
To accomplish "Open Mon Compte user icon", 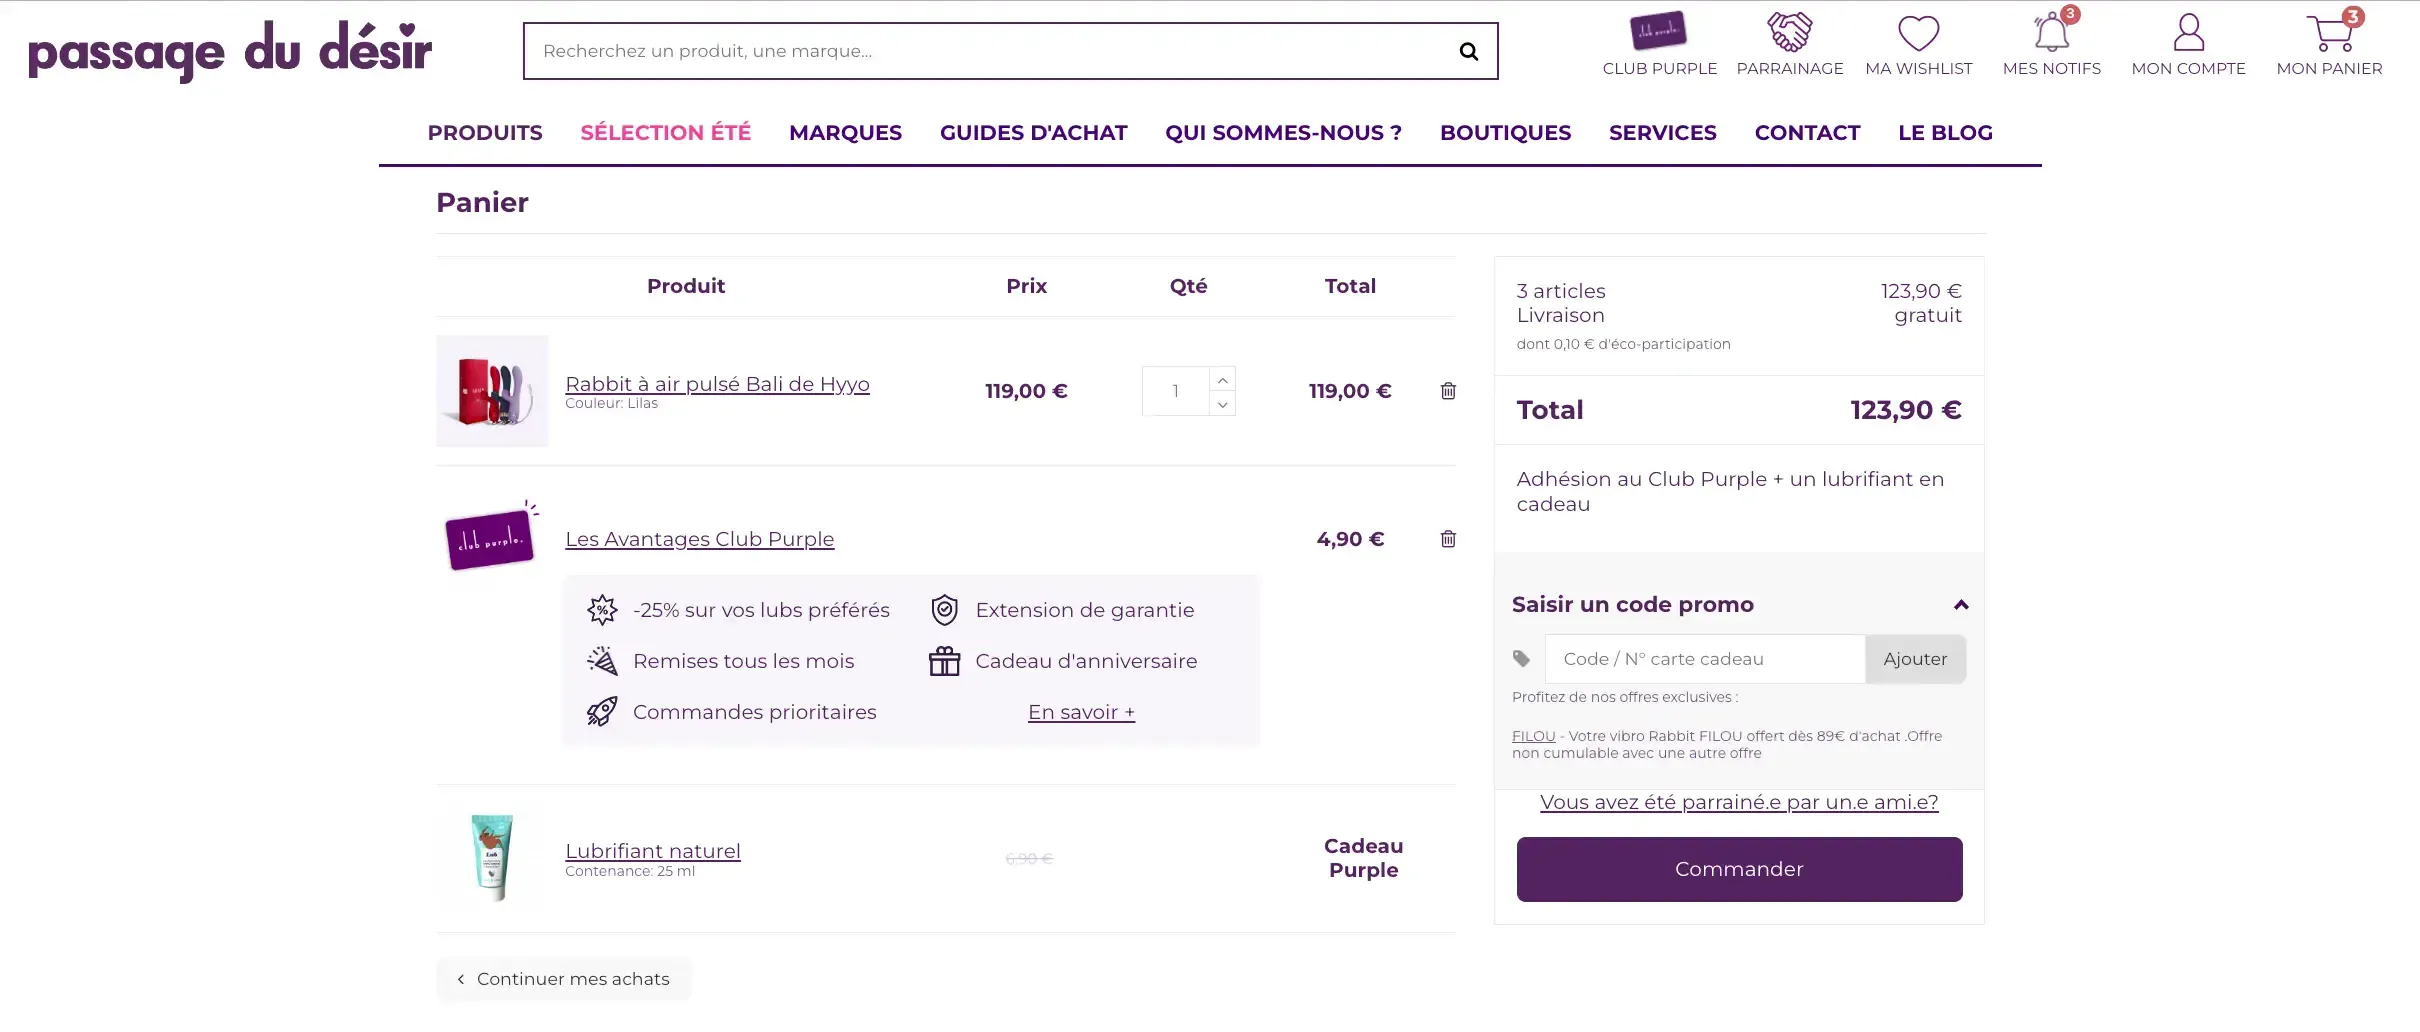I will pyautogui.click(x=2189, y=32).
